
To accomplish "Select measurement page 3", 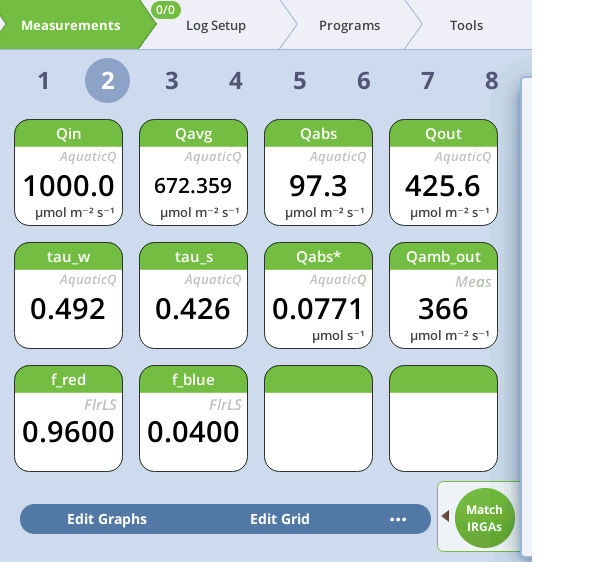I will coord(172,81).
